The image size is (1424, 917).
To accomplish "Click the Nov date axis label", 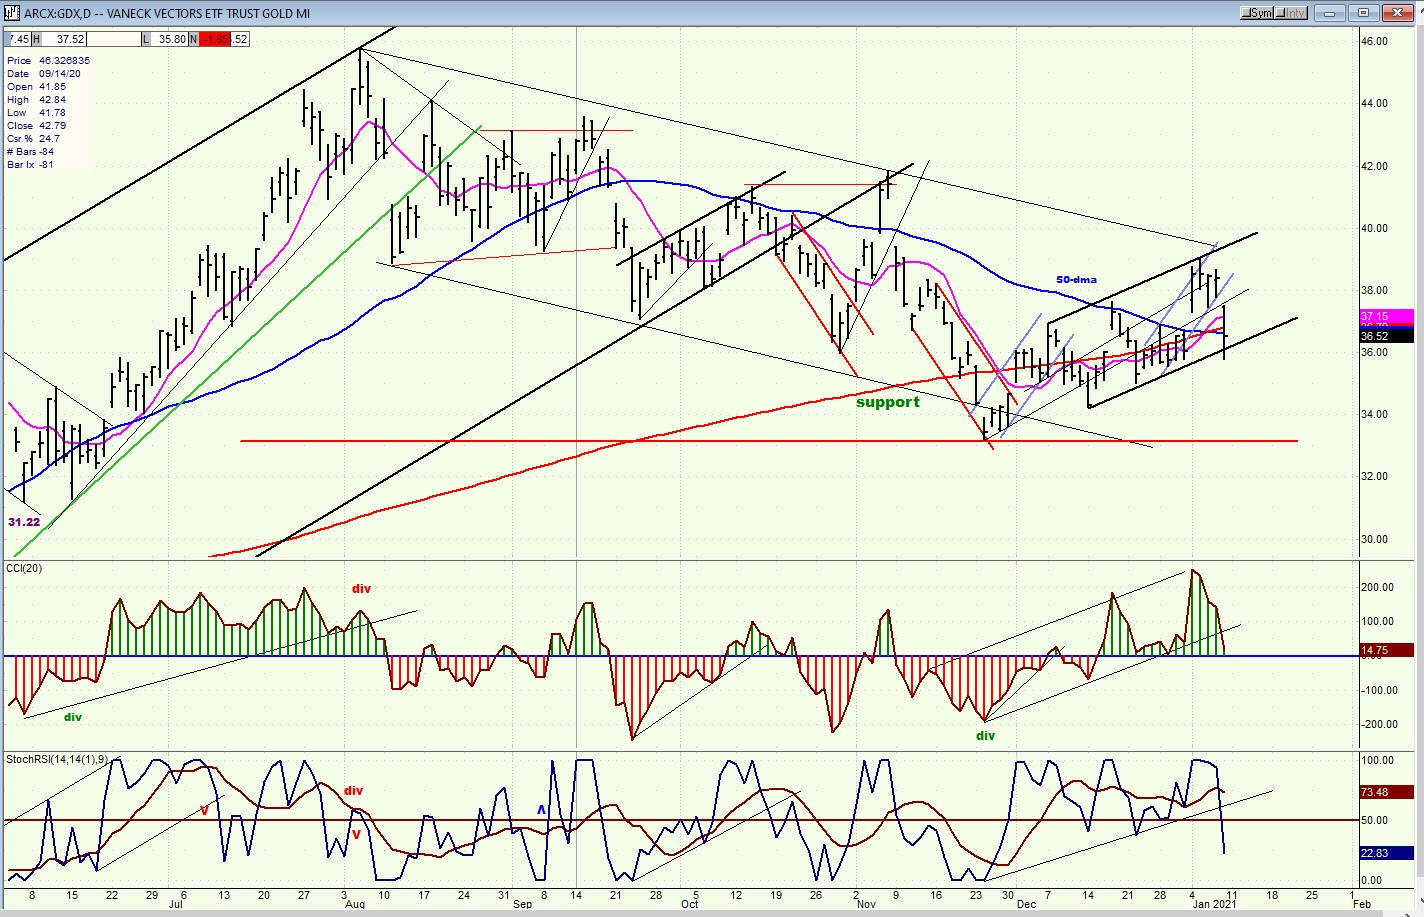I will click(866, 904).
